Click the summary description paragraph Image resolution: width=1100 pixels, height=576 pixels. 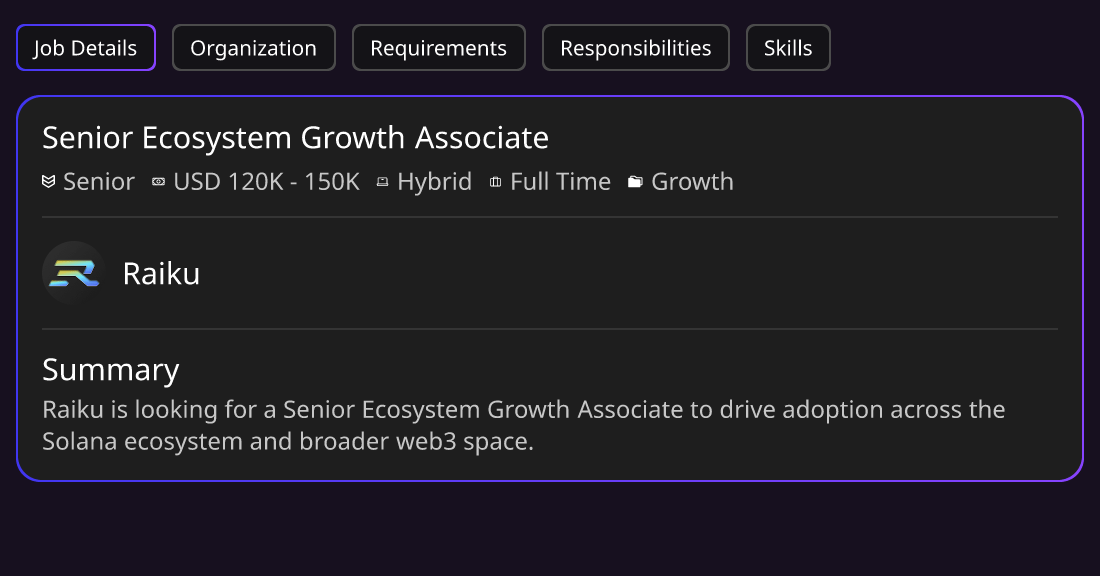pyautogui.click(x=523, y=425)
